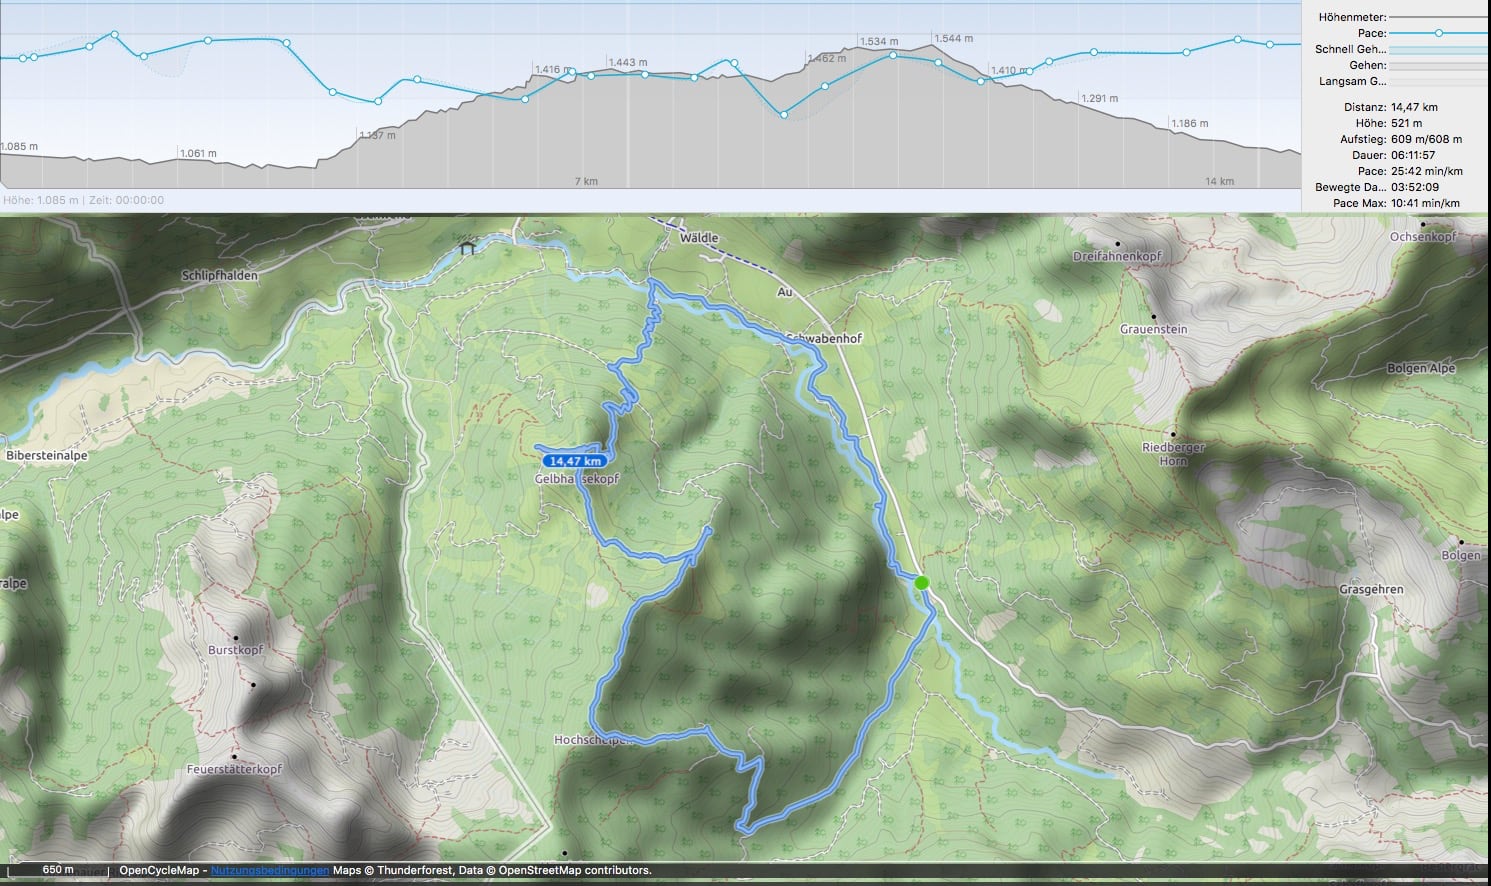
Task: Click the summit dot above Dreifahnenkopf label
Action: [1117, 244]
